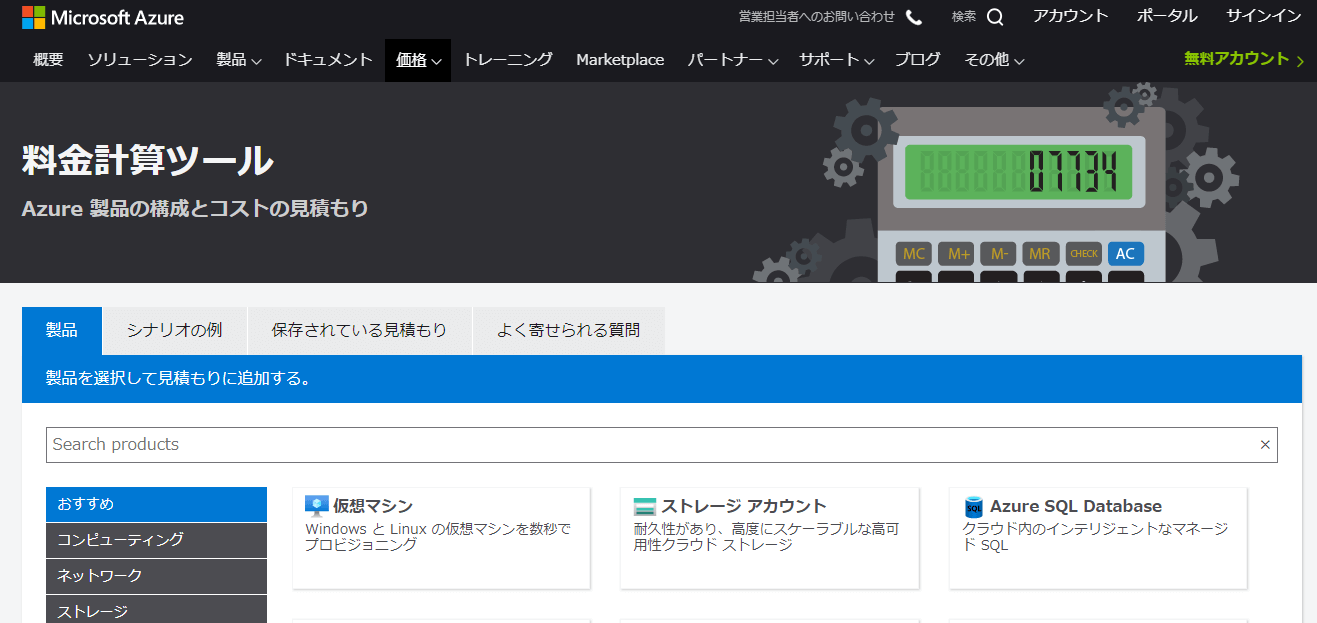Switch to 保存されている見積もり tab

(359, 330)
